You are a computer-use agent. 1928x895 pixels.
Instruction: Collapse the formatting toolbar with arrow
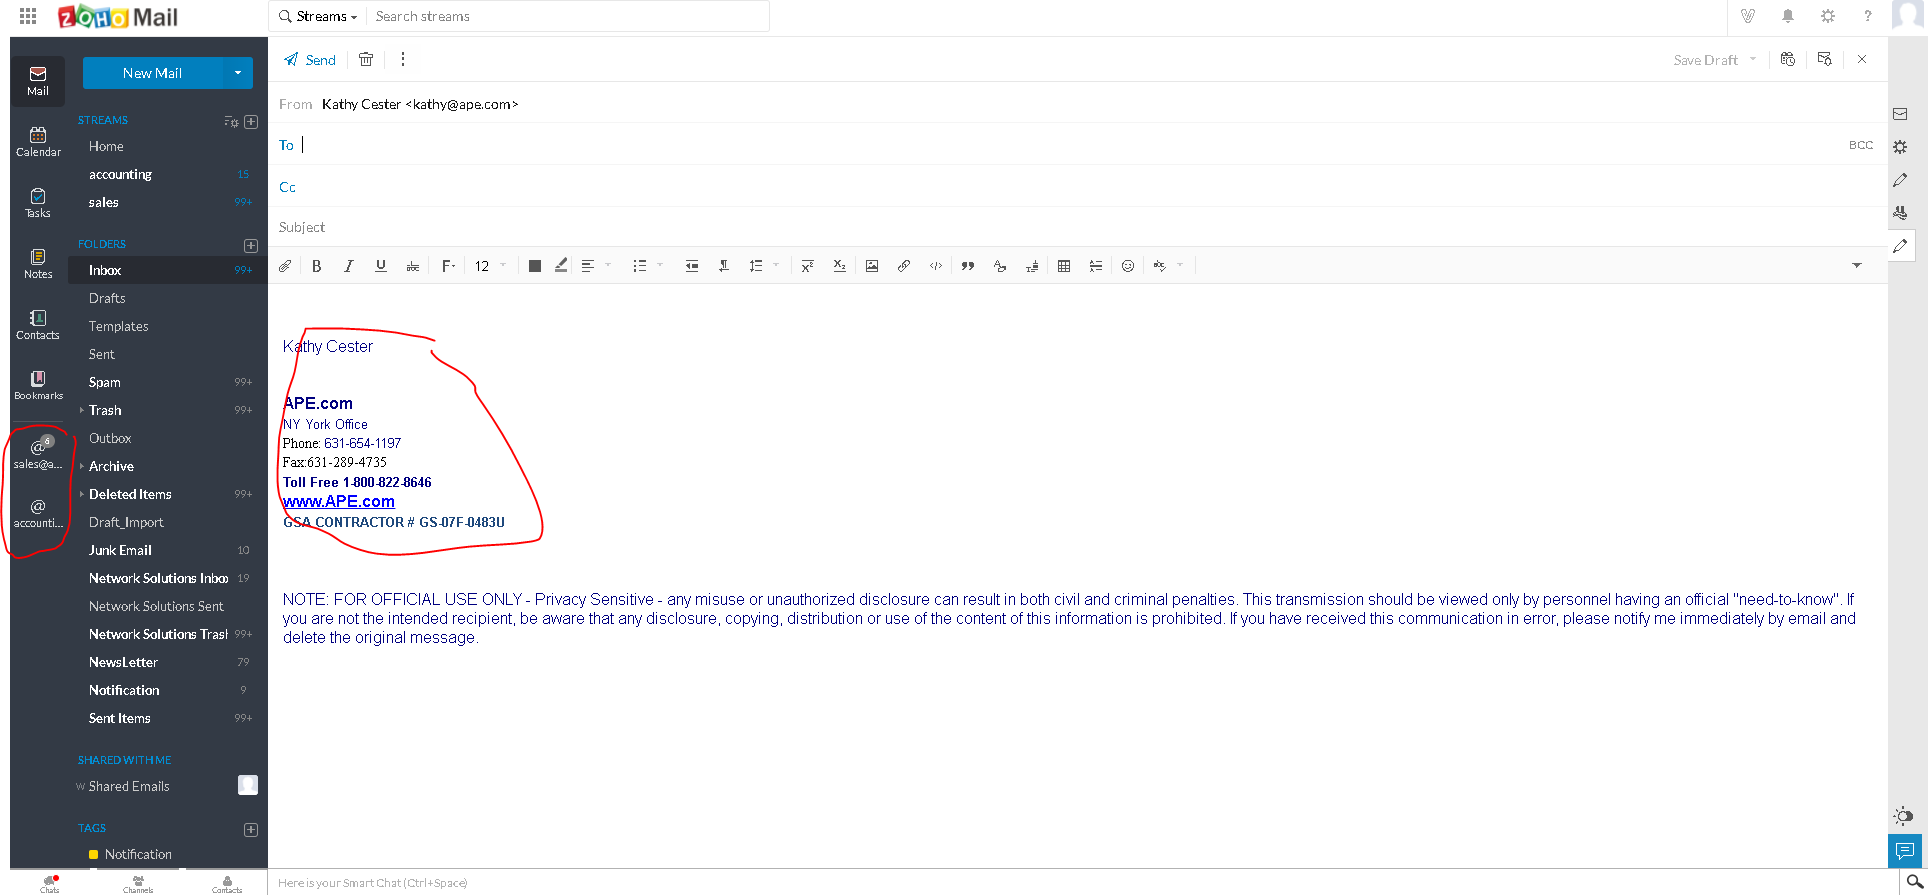click(x=1857, y=266)
